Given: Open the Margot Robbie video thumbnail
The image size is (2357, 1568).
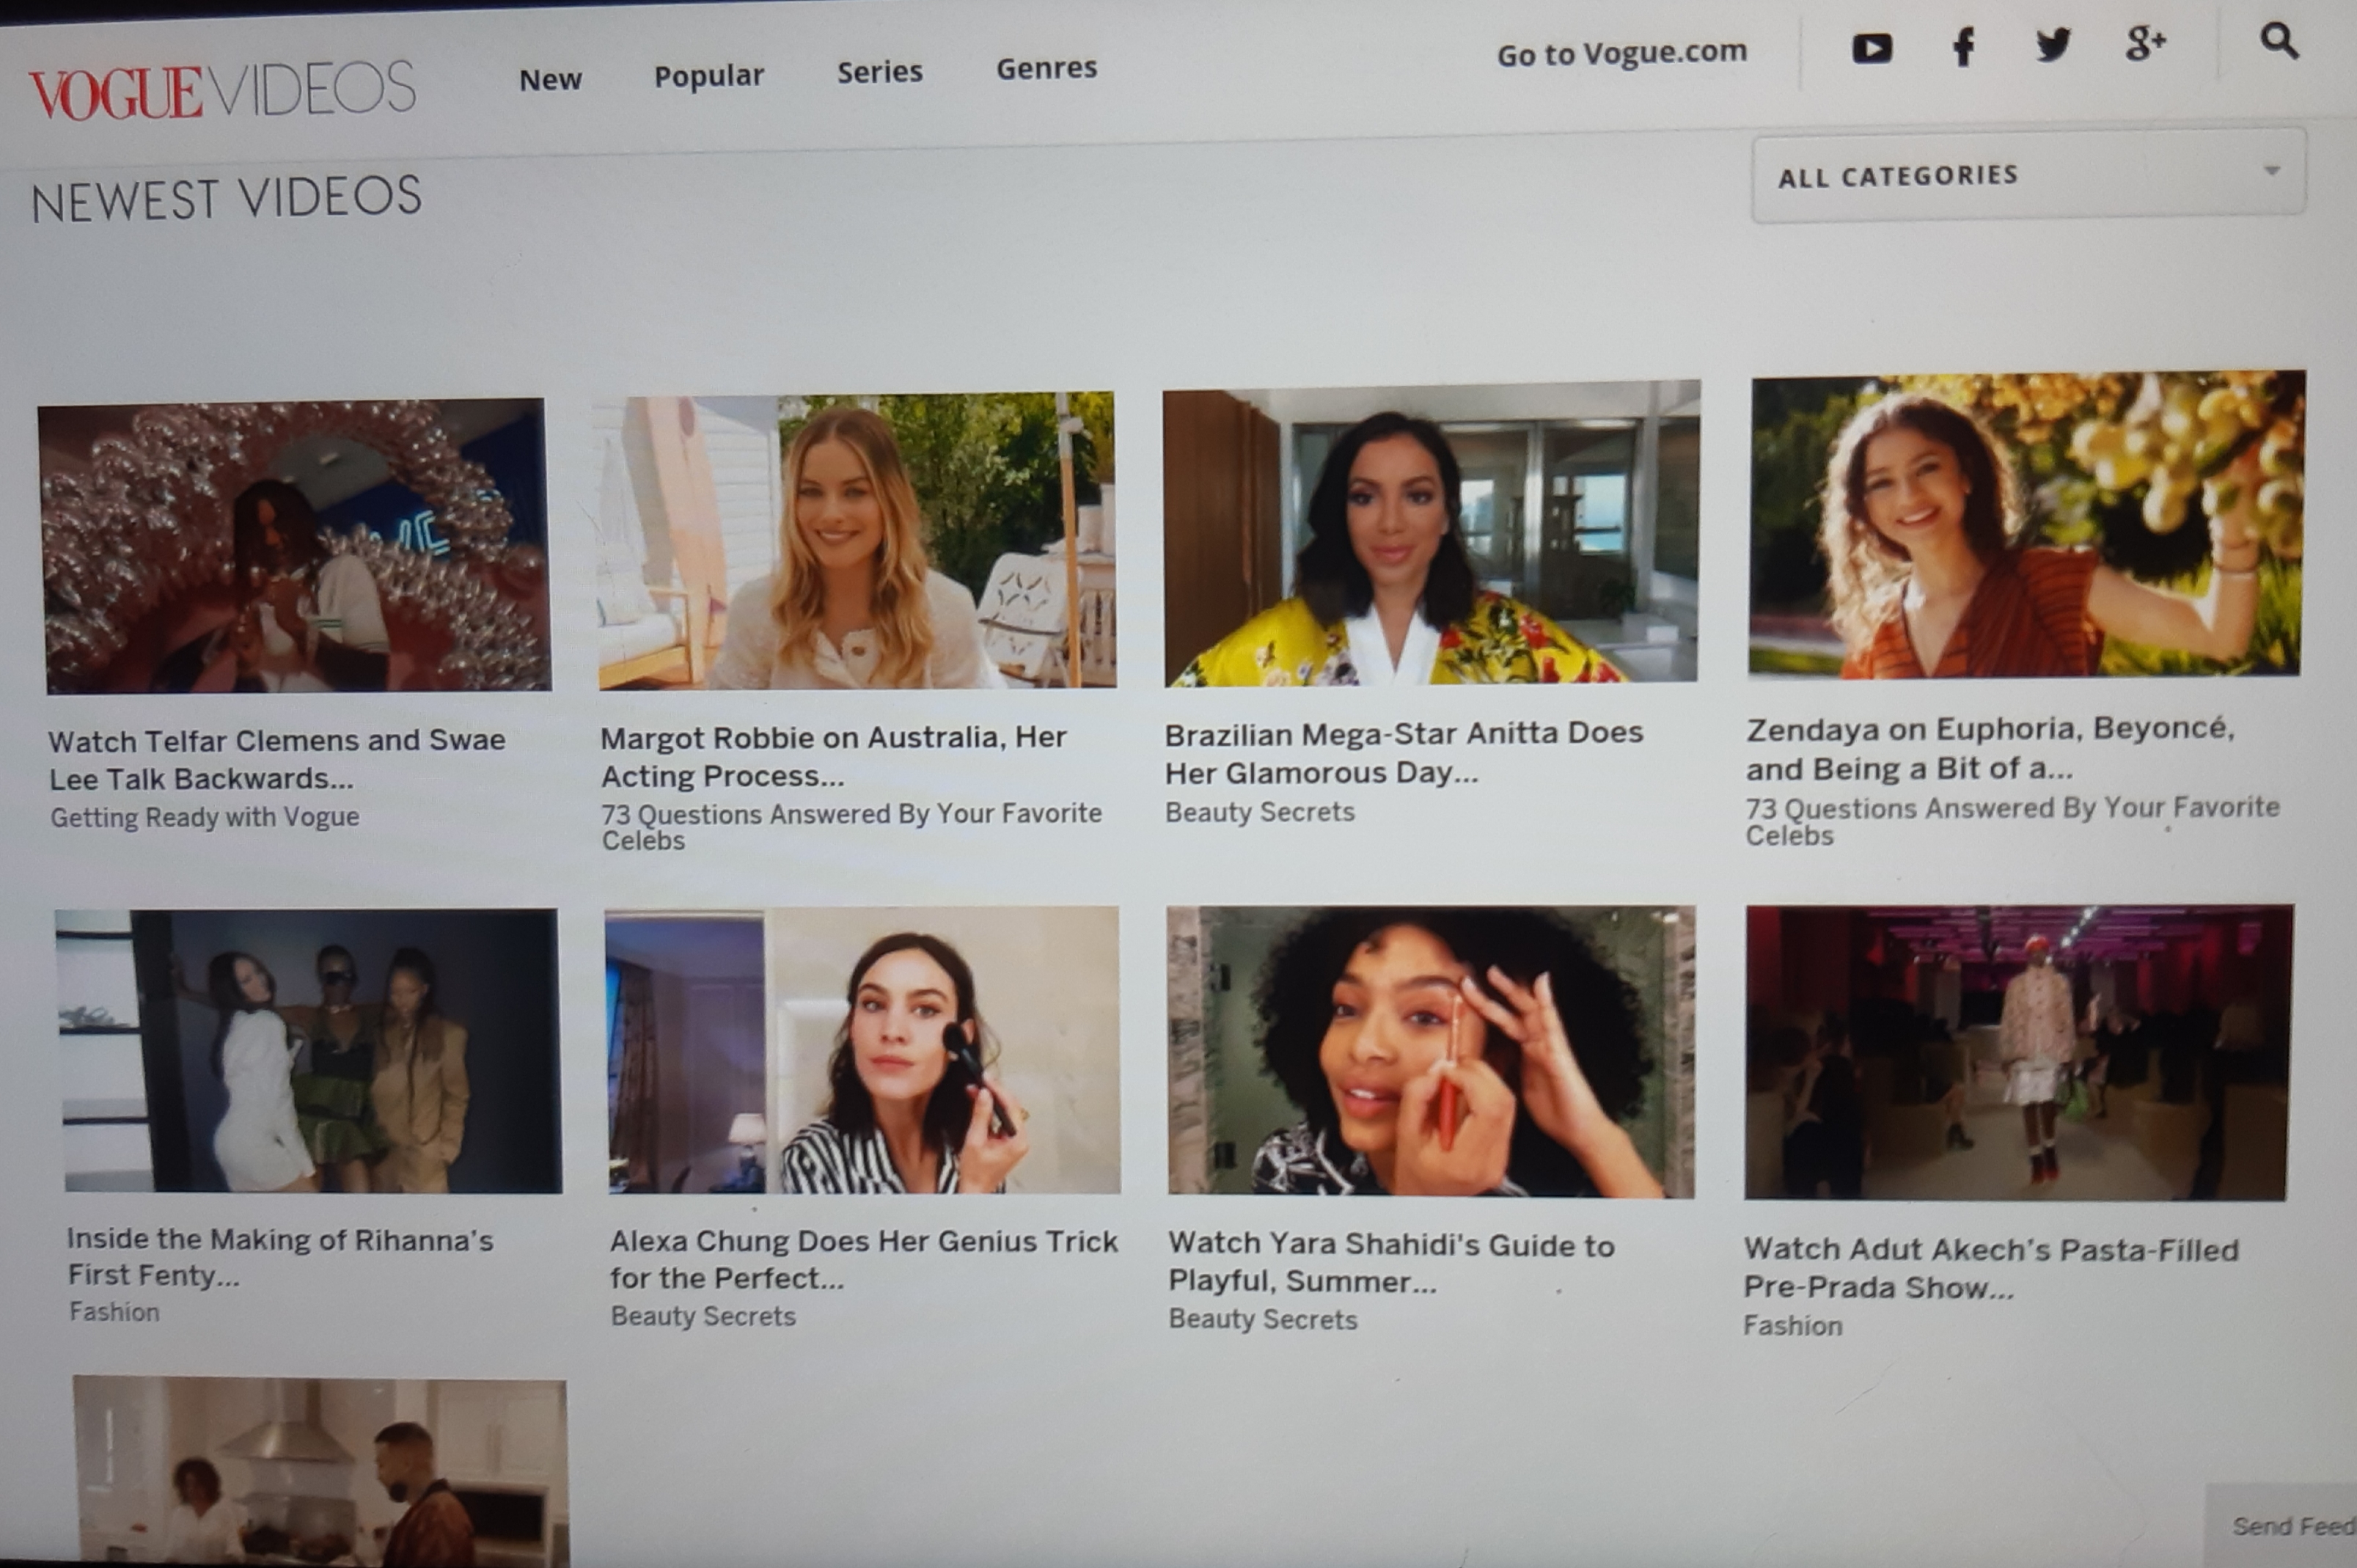Looking at the screenshot, I should pyautogui.click(x=856, y=541).
